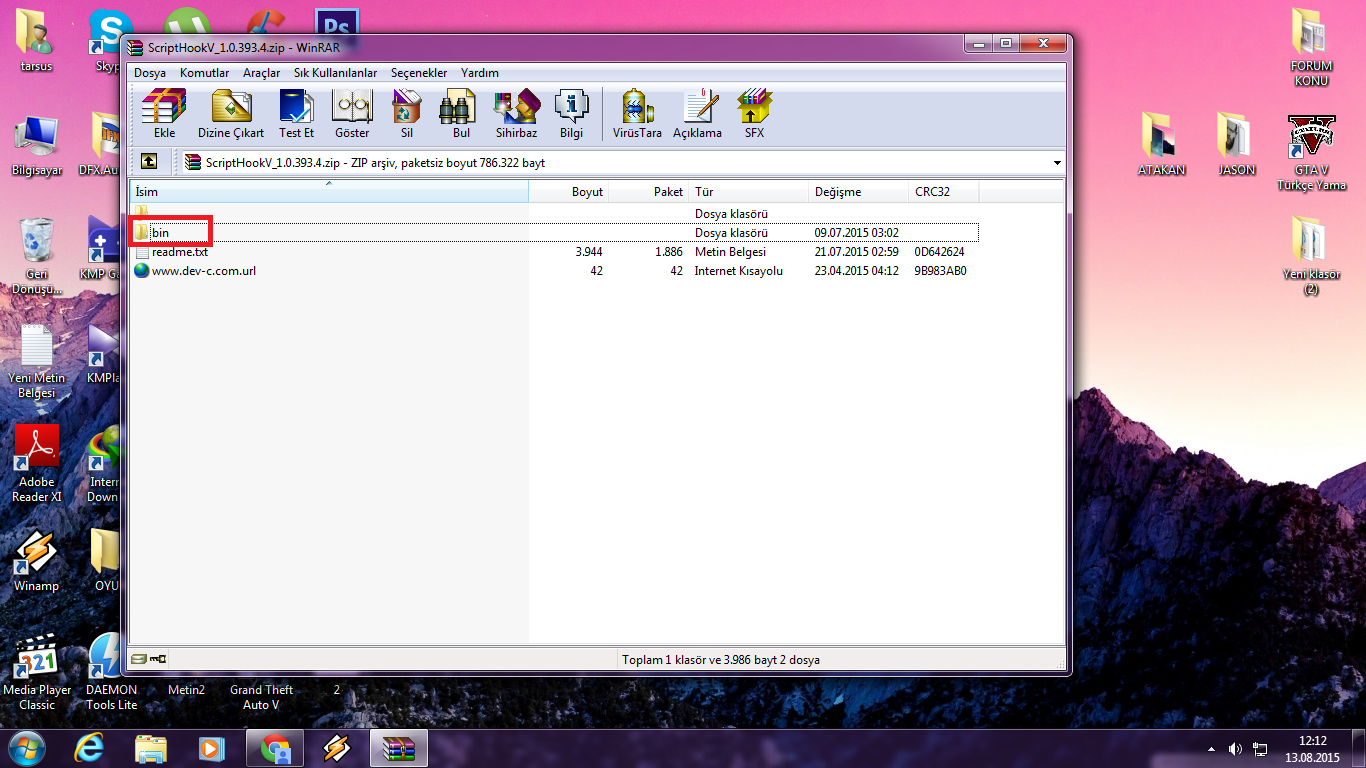Open the Komutlar menu

(204, 73)
